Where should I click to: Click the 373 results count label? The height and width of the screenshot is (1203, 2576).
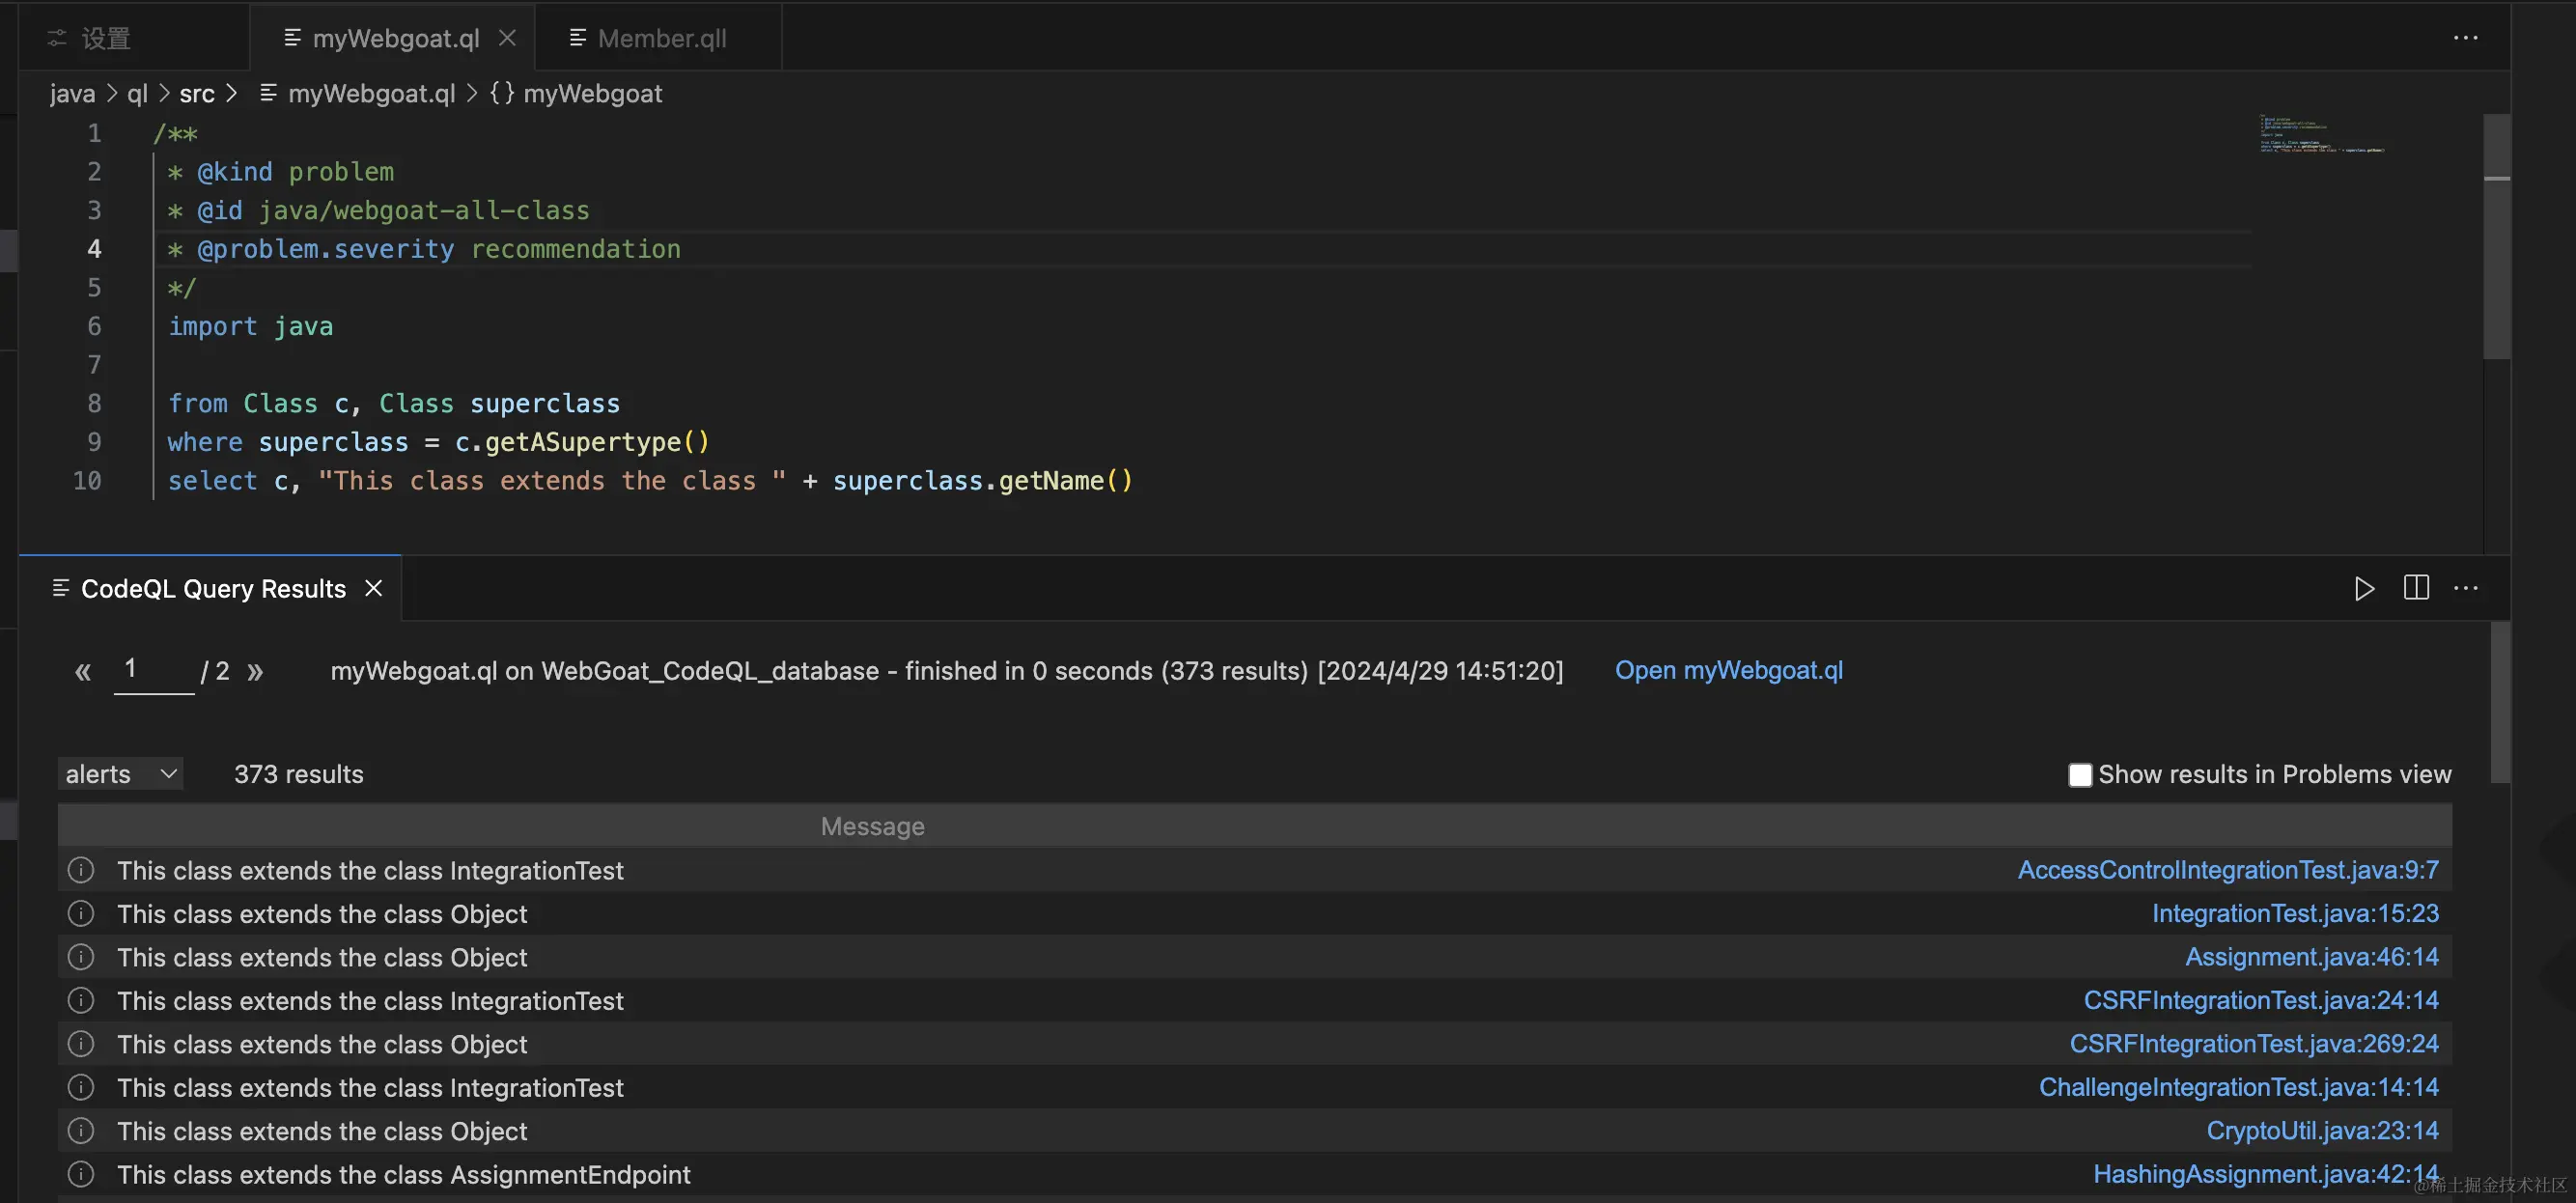click(299, 774)
